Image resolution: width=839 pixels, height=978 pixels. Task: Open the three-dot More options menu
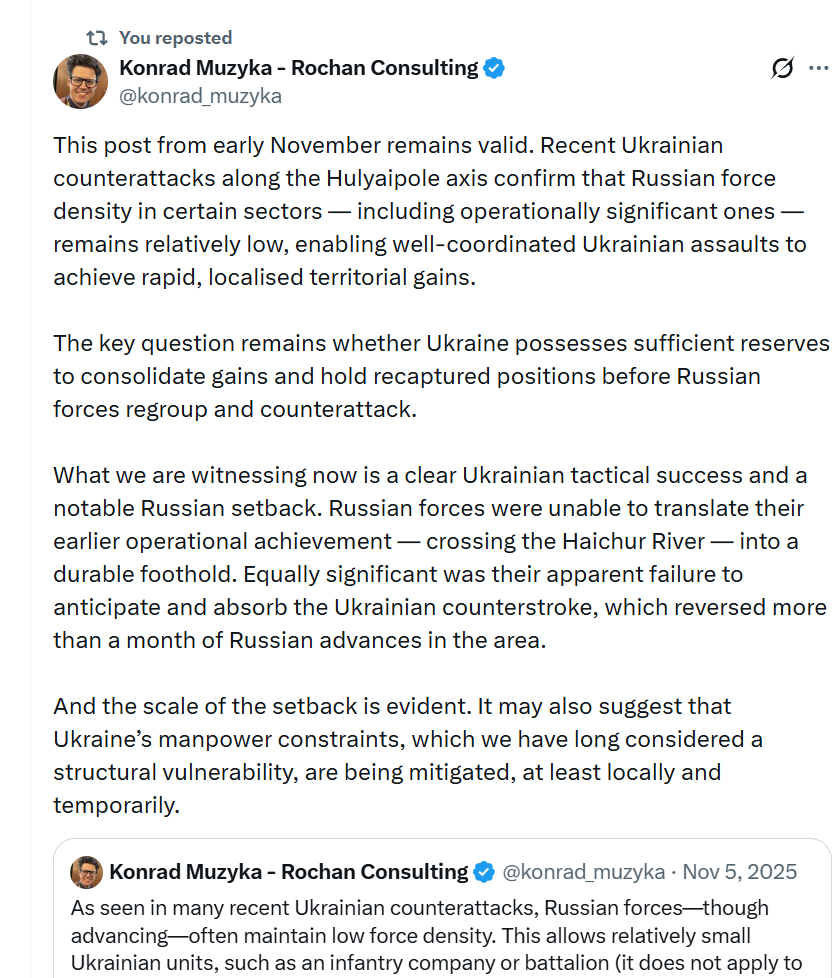(818, 68)
